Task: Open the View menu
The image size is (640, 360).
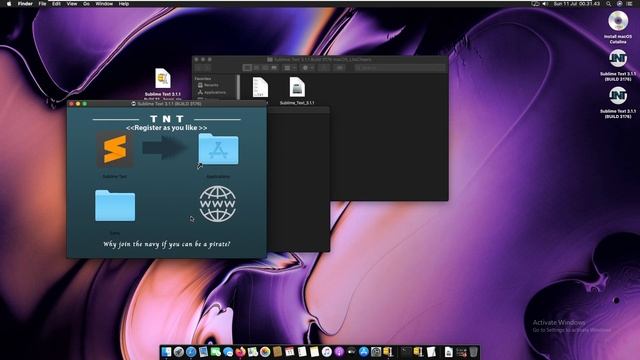Action: (72, 4)
